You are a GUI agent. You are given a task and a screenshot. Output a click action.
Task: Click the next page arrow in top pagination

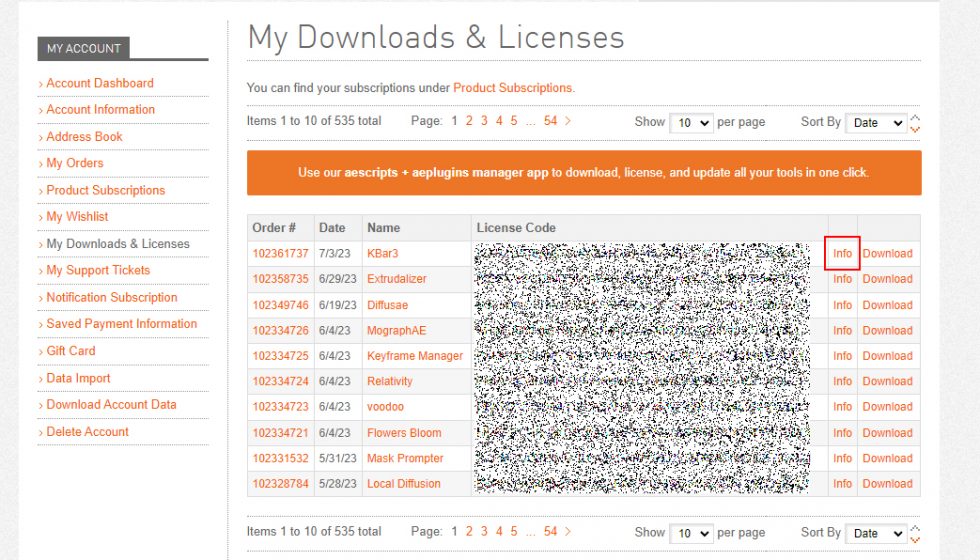568,121
